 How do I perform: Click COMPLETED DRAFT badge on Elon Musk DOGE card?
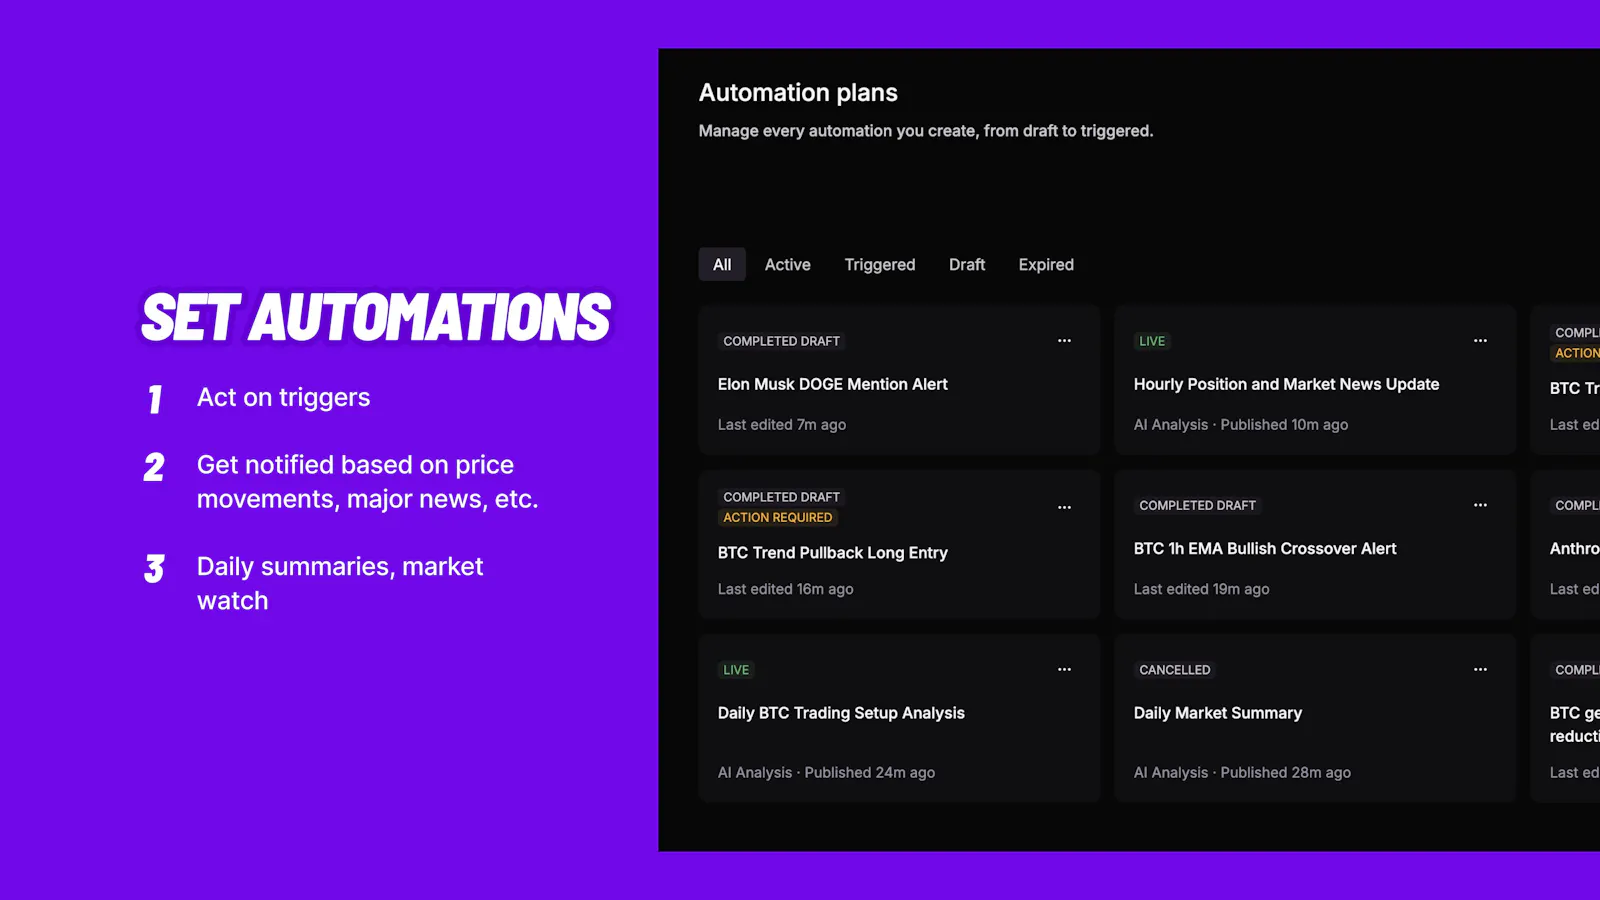pyautogui.click(x=782, y=341)
